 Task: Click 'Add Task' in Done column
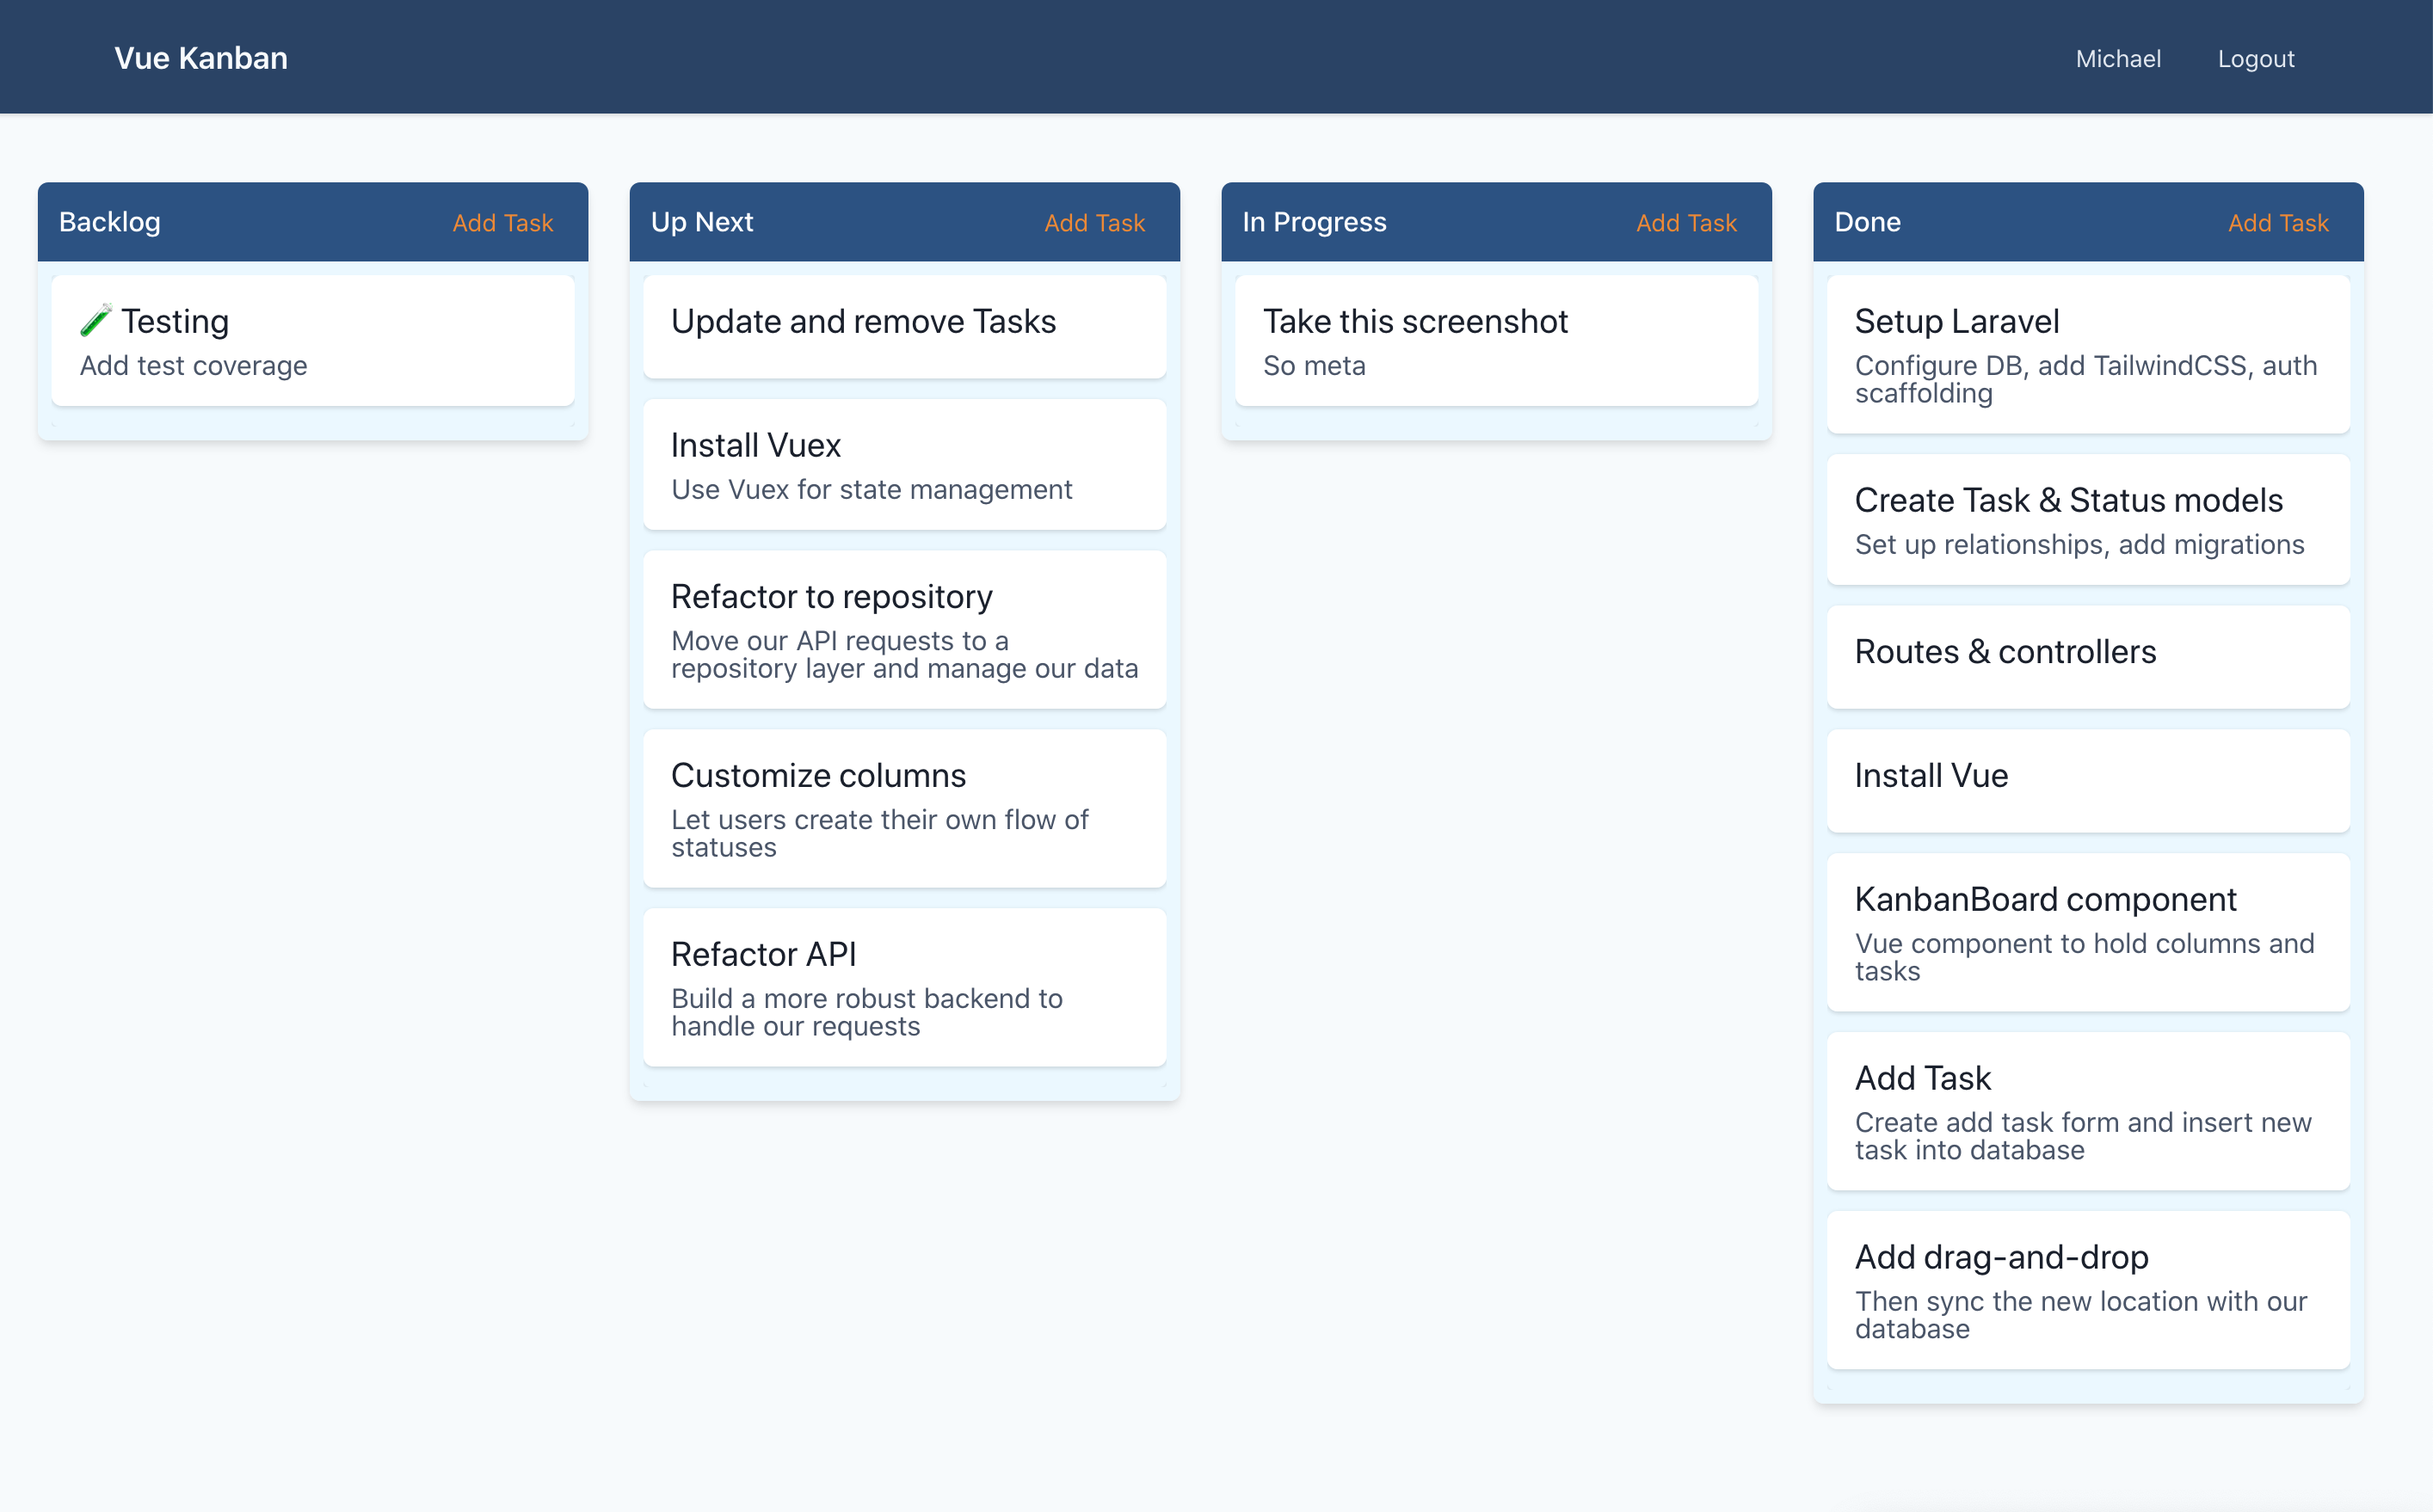2278,221
